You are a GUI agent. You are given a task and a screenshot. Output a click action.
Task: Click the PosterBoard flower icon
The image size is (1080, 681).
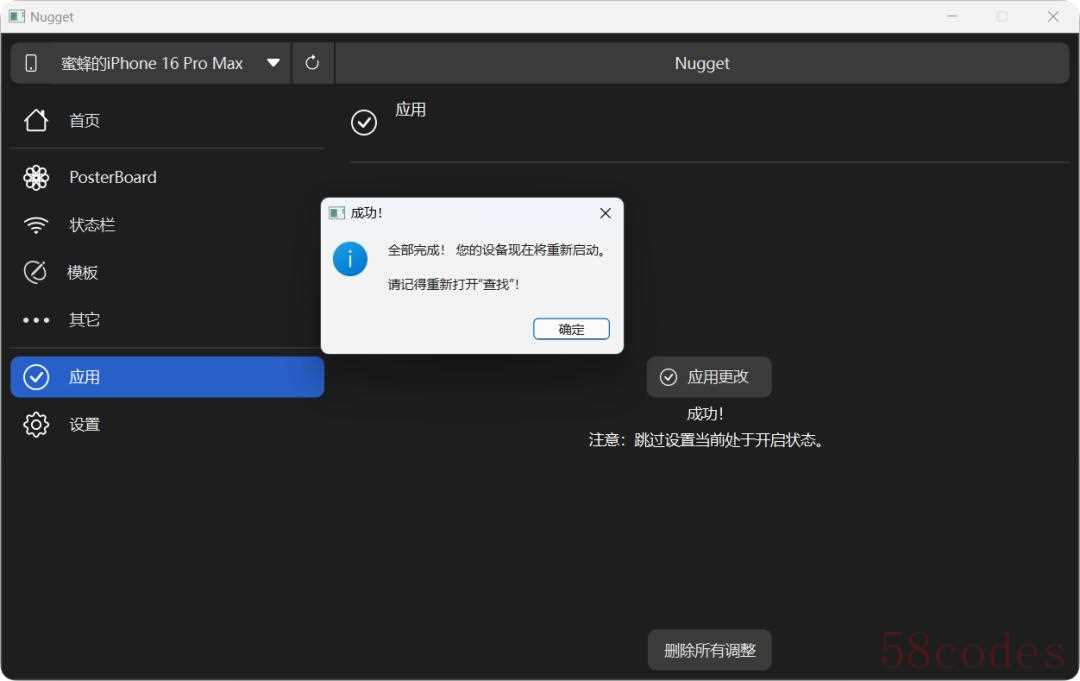coord(36,178)
